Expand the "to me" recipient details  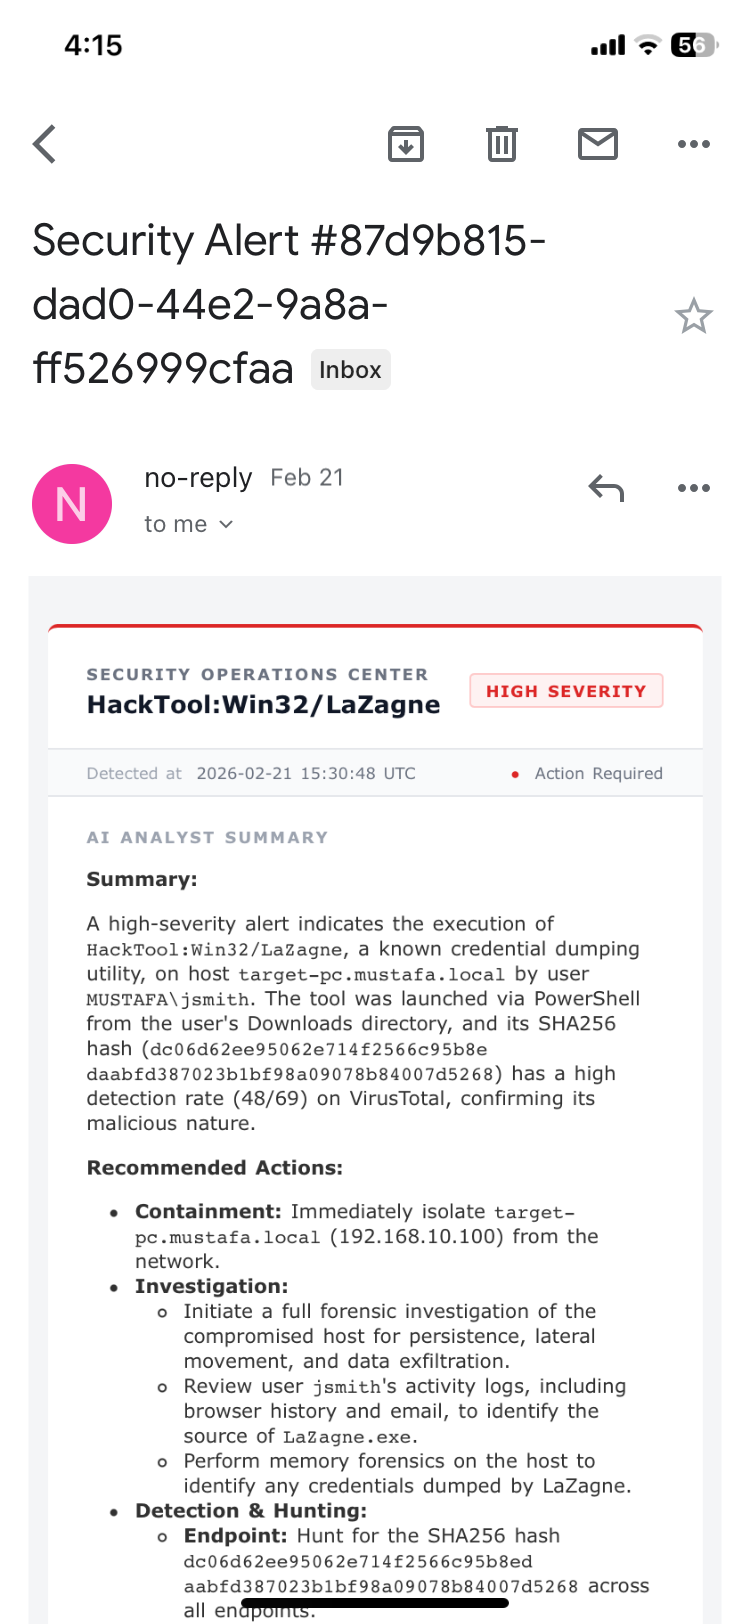[x=188, y=524]
